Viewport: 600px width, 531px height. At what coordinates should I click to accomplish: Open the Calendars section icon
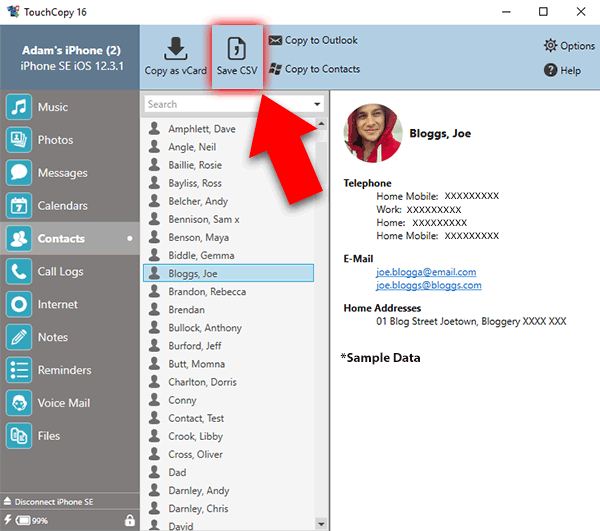coord(19,205)
